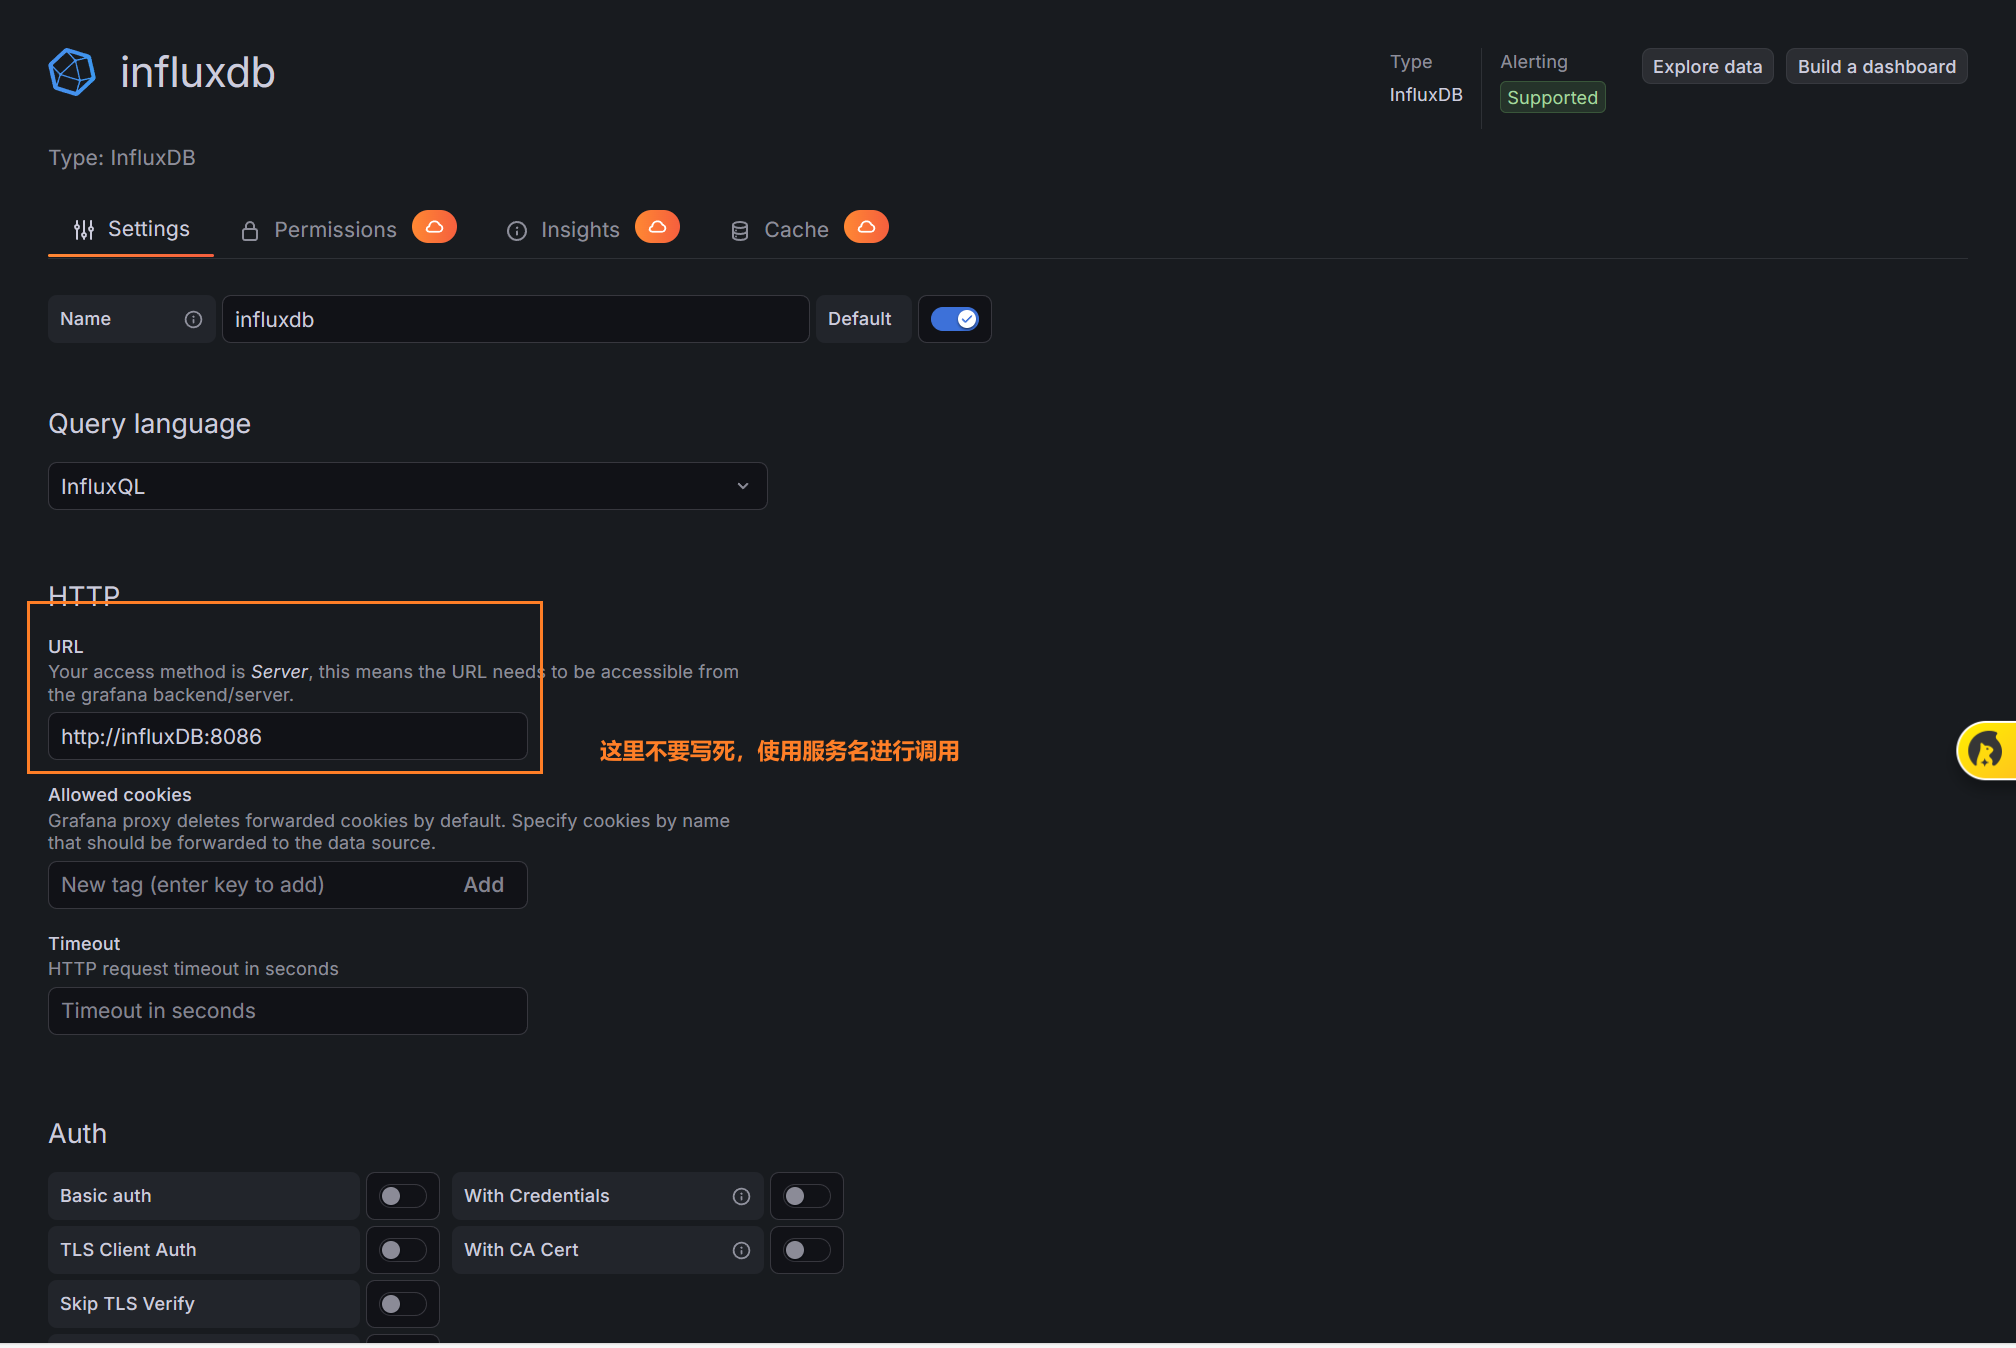Enable the TLS Client Auth switch

[402, 1250]
